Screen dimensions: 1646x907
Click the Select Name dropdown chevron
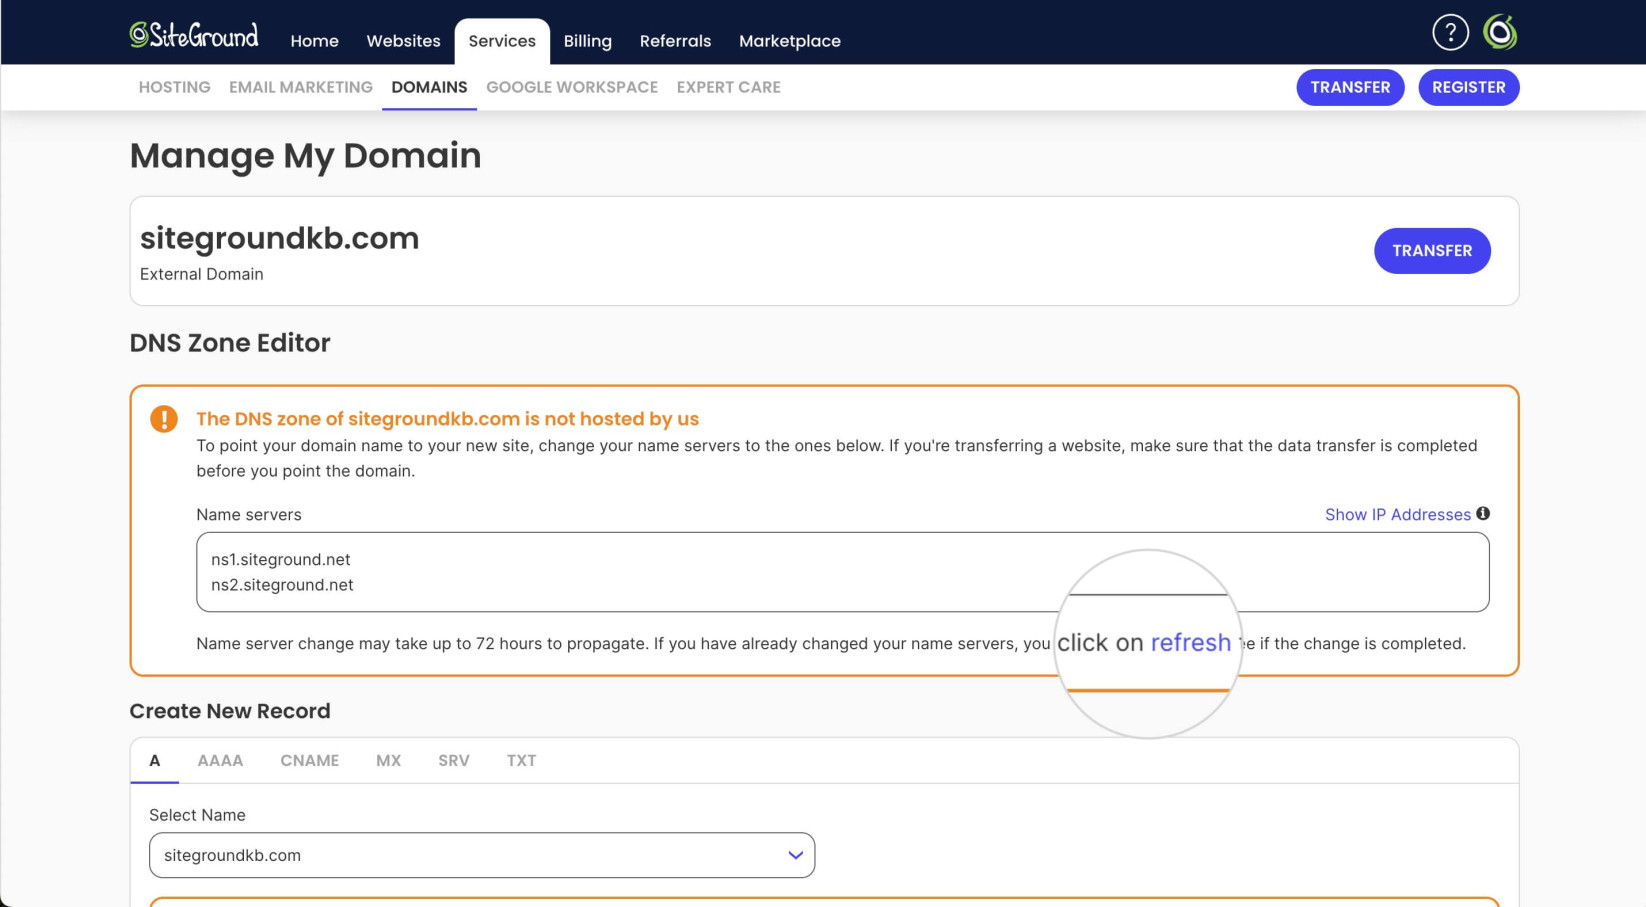coord(795,855)
